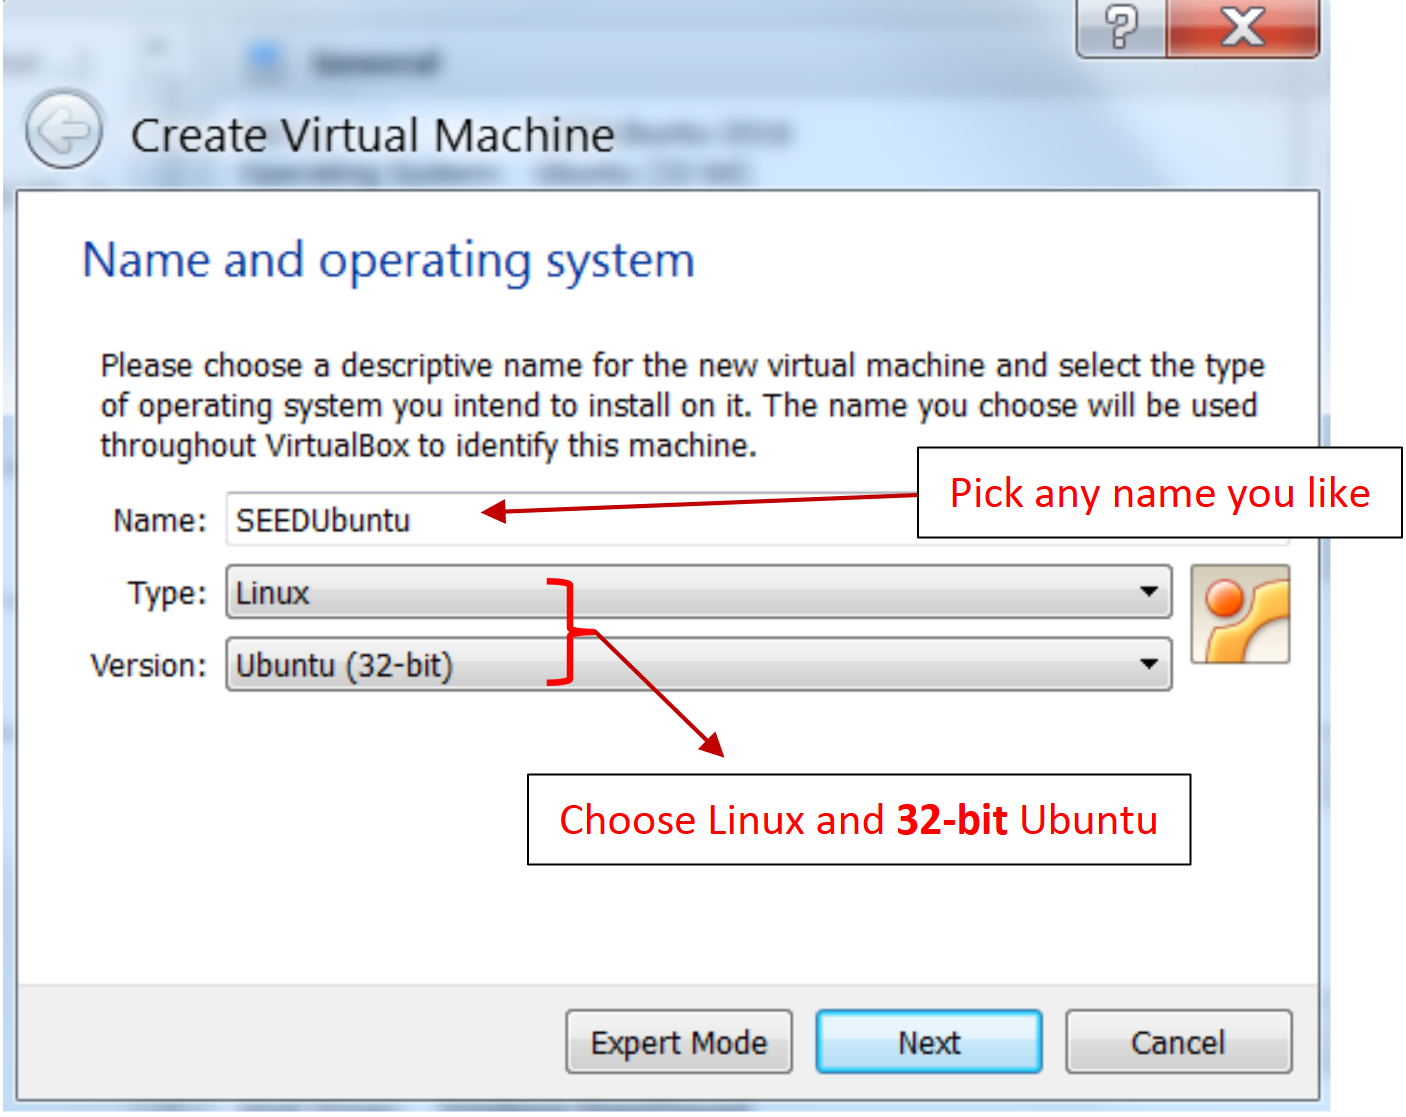1406x1117 pixels.
Task: Click the Name: label
Action: (160, 520)
